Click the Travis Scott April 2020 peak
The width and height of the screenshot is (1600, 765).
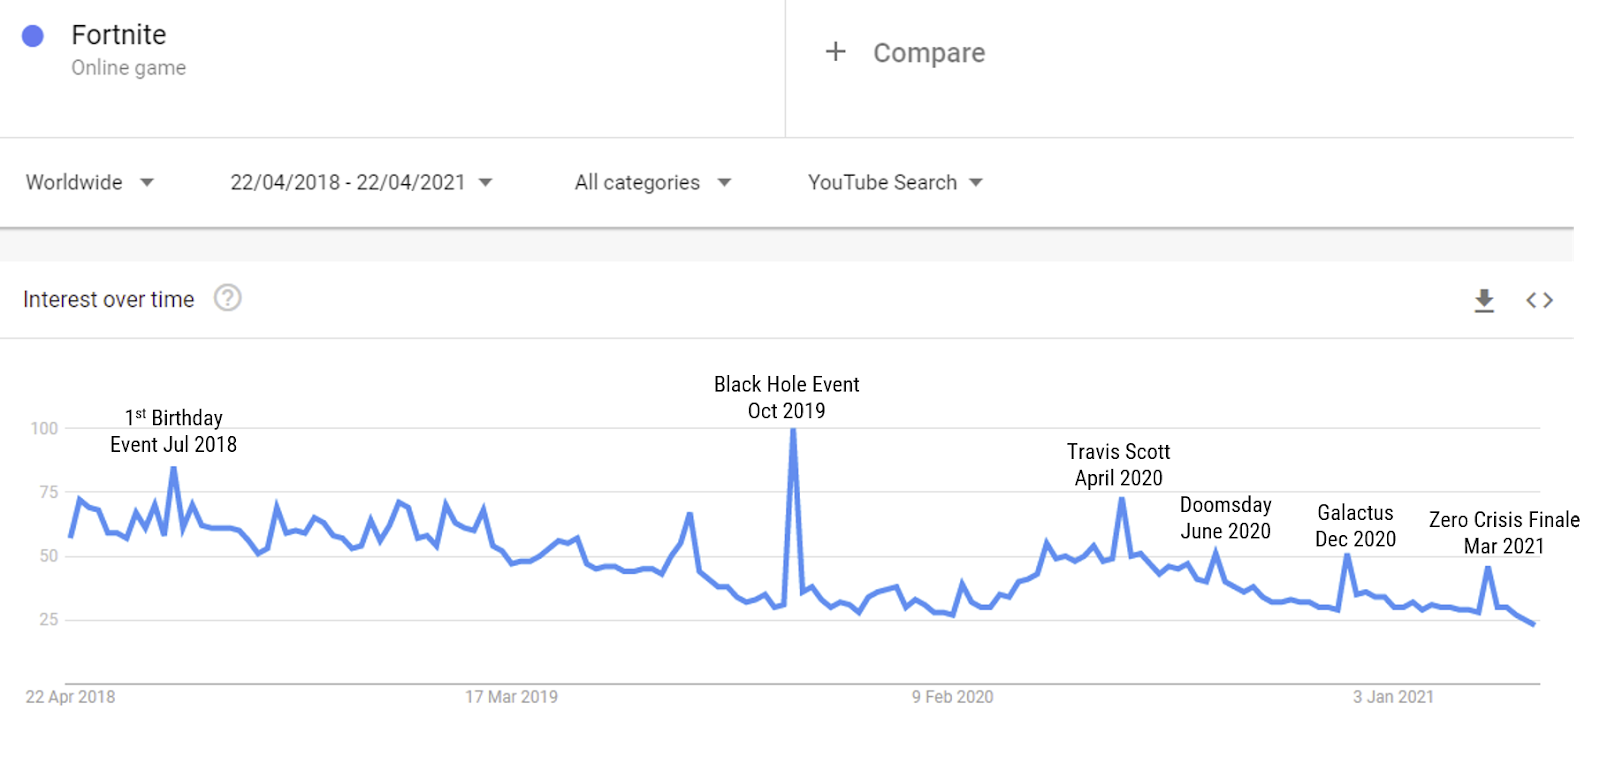coord(1122,499)
